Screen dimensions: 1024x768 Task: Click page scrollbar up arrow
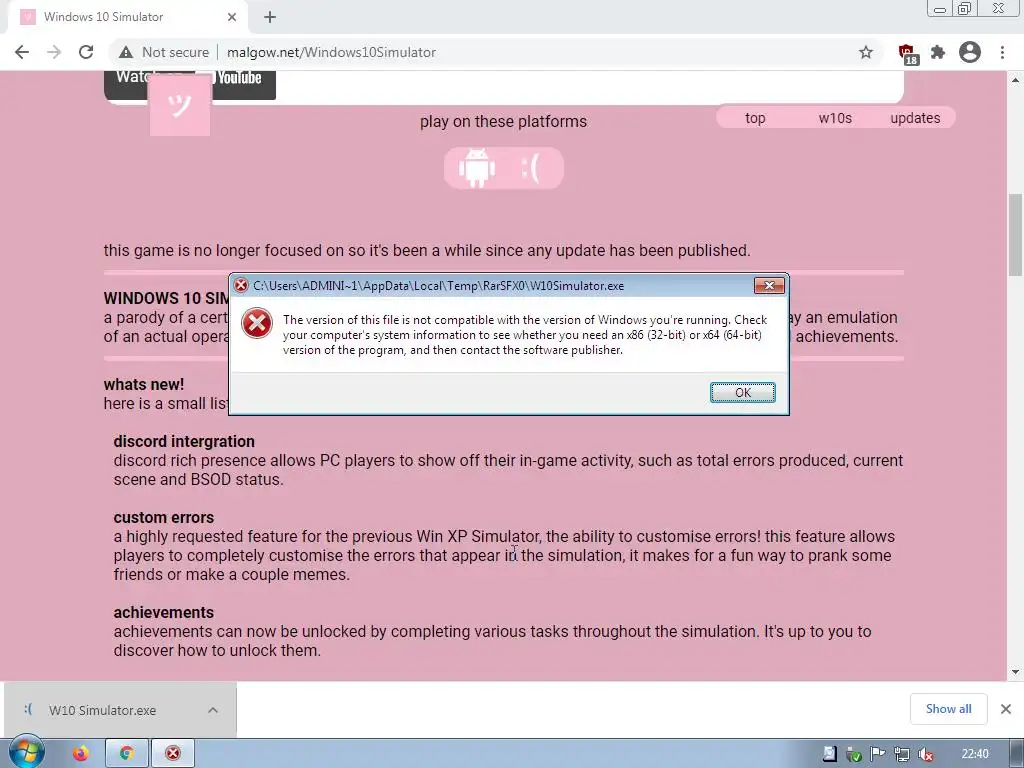click(x=1015, y=80)
